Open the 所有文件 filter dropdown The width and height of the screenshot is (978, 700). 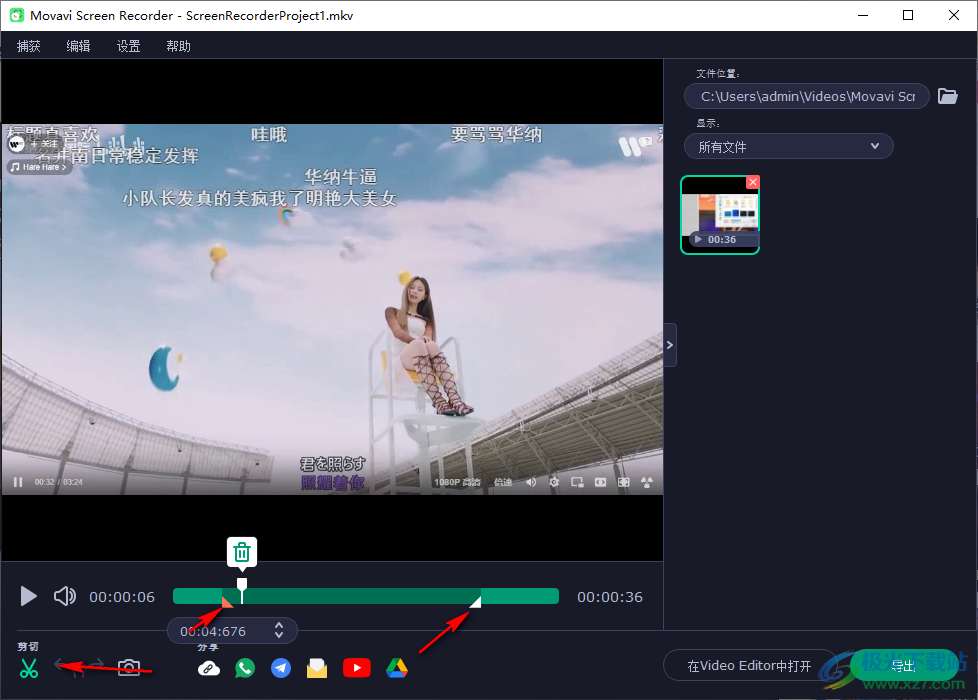788,147
